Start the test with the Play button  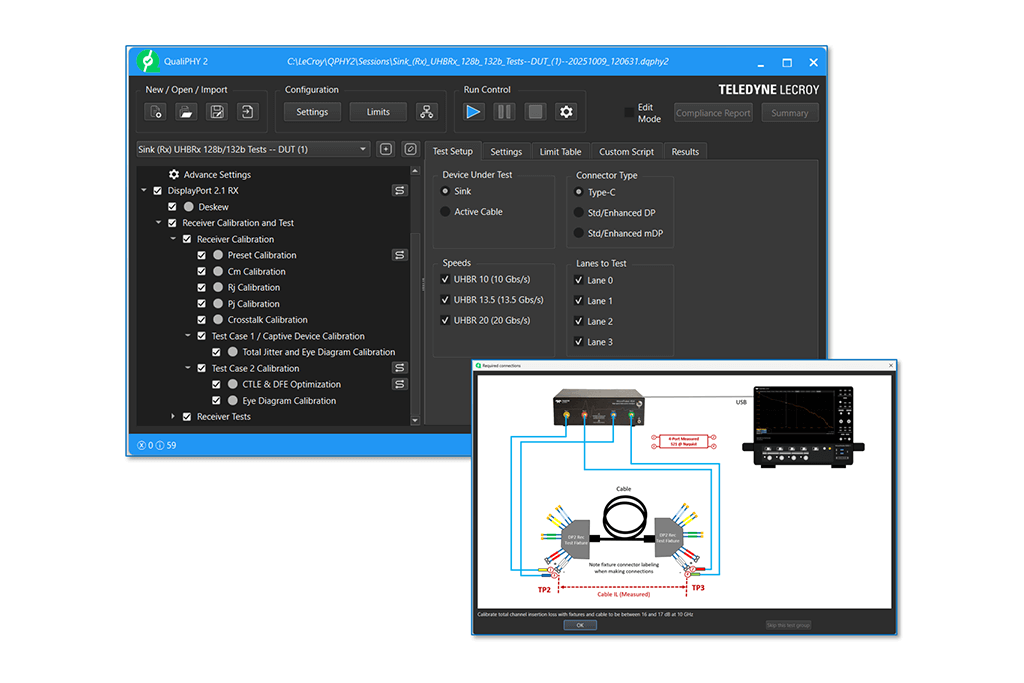474,112
